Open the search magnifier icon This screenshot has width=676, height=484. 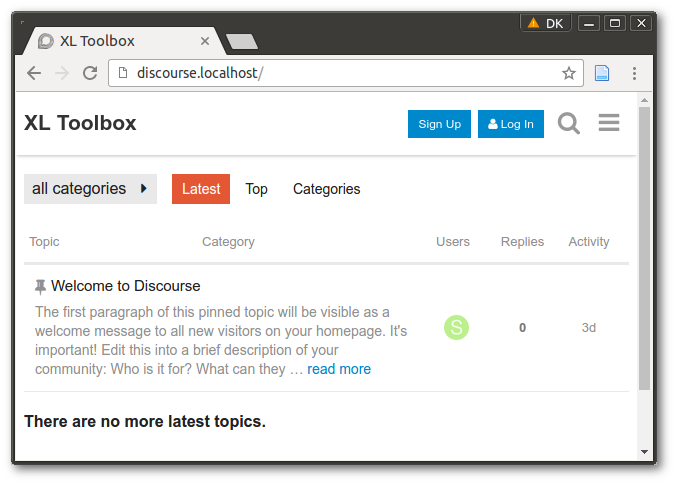pos(568,124)
